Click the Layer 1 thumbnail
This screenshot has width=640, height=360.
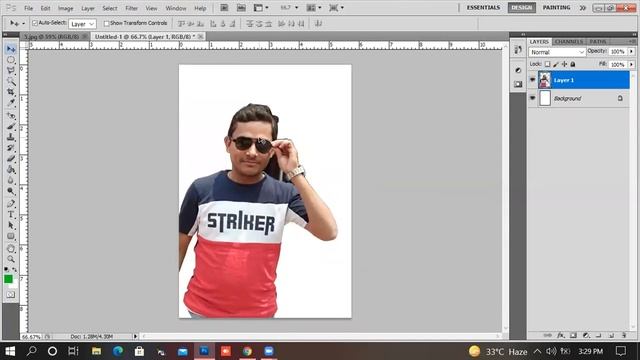coord(544,80)
